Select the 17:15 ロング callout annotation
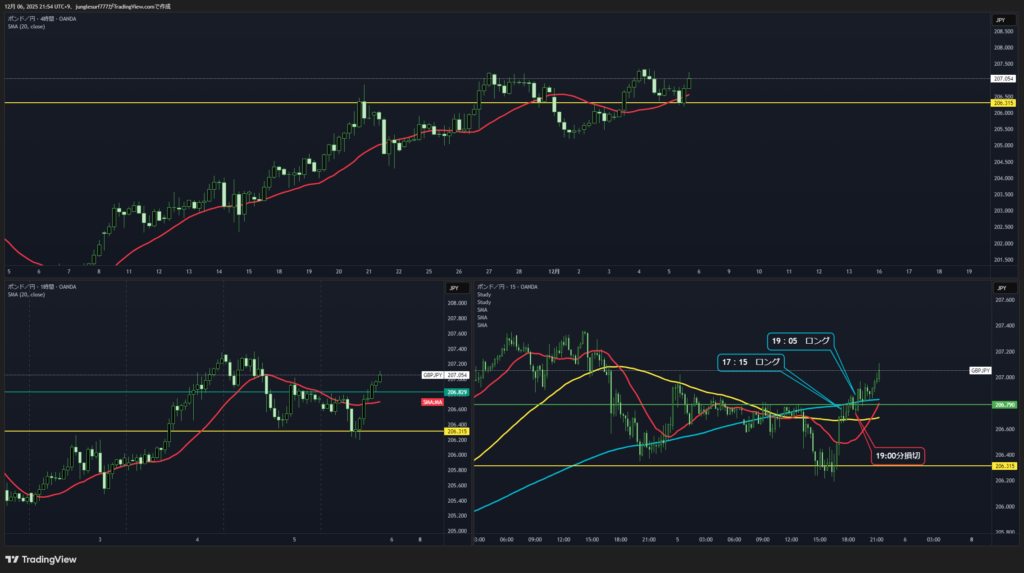The image size is (1024, 573). 749,361
